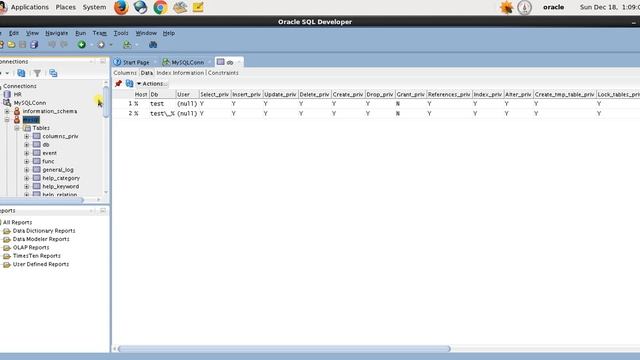Click the schema browser icon in Connections toolbar
Screen dimensions: 640x360
[x=53, y=73]
